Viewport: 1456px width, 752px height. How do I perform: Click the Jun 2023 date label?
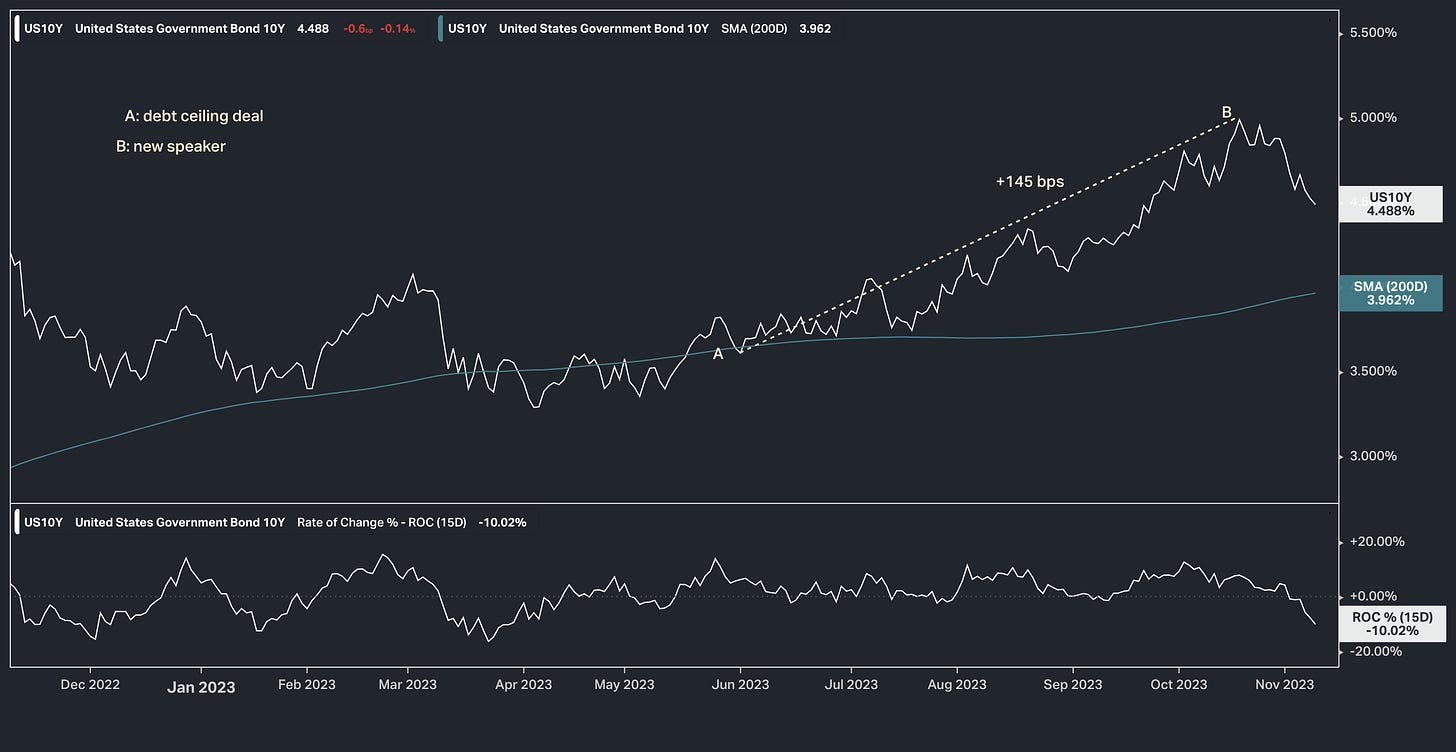[x=740, y=685]
